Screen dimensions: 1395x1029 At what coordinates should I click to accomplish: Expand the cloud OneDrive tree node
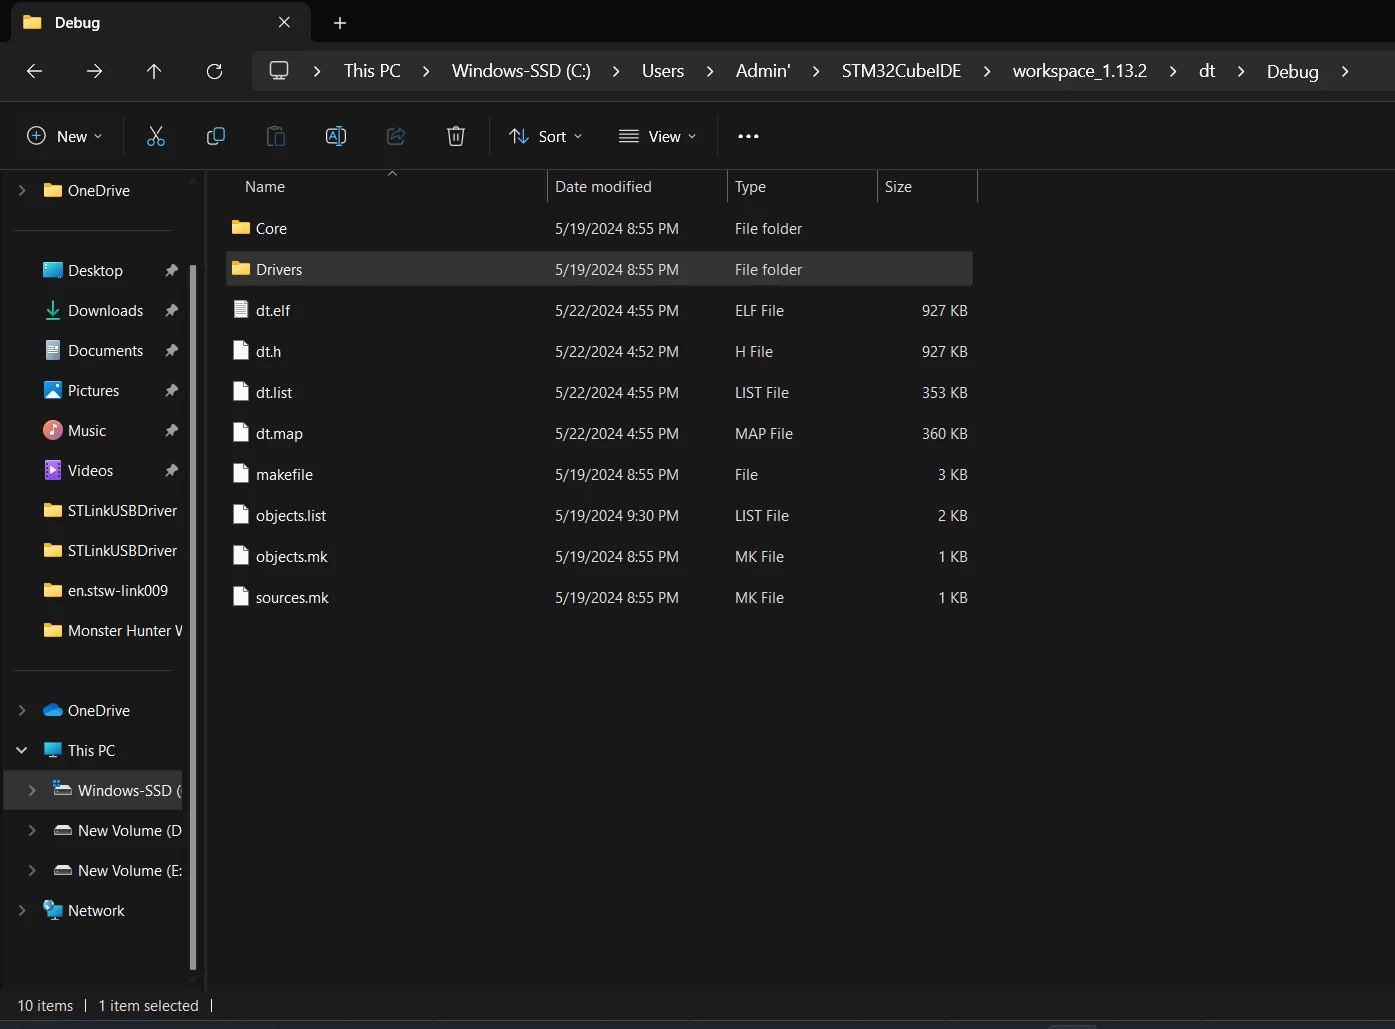(x=22, y=710)
